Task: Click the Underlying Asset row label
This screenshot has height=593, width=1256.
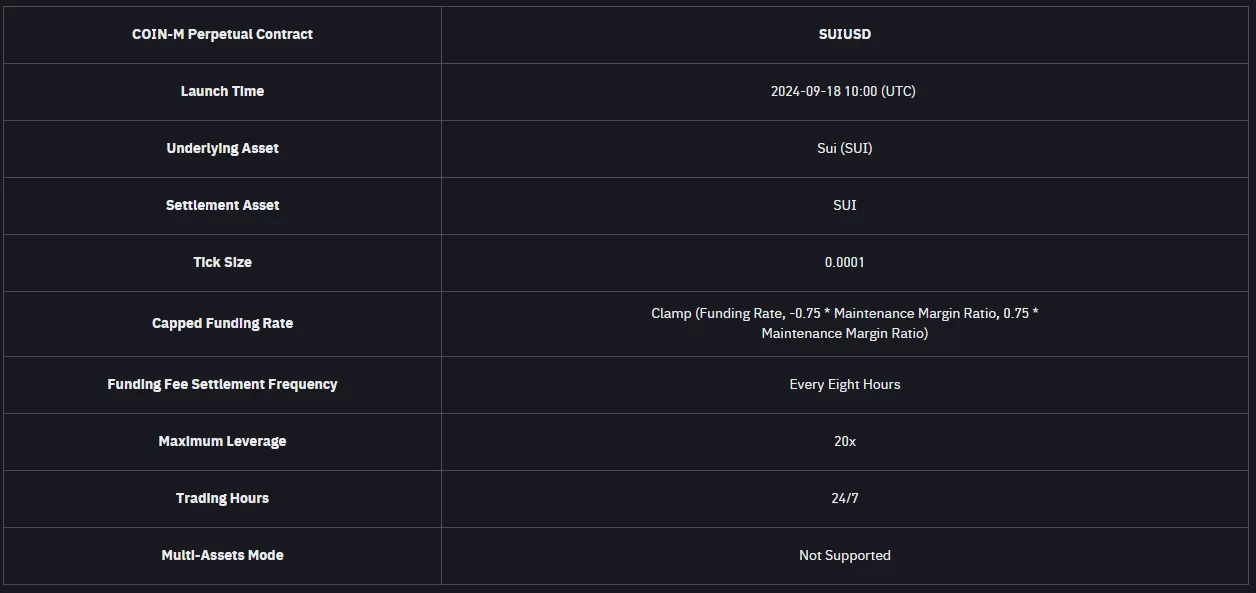Action: pos(222,148)
